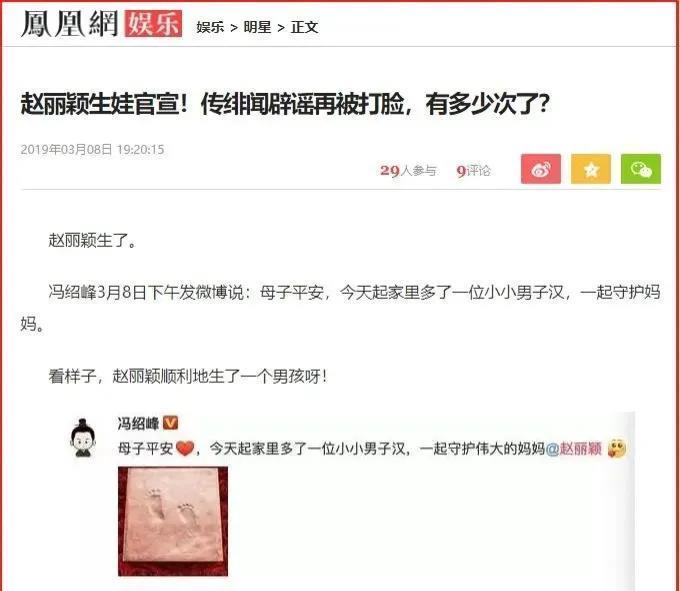Screen dimensions: 680x591
Task: Click the article headline about 赵丽颖生娃官宣
Action: pos(285,104)
